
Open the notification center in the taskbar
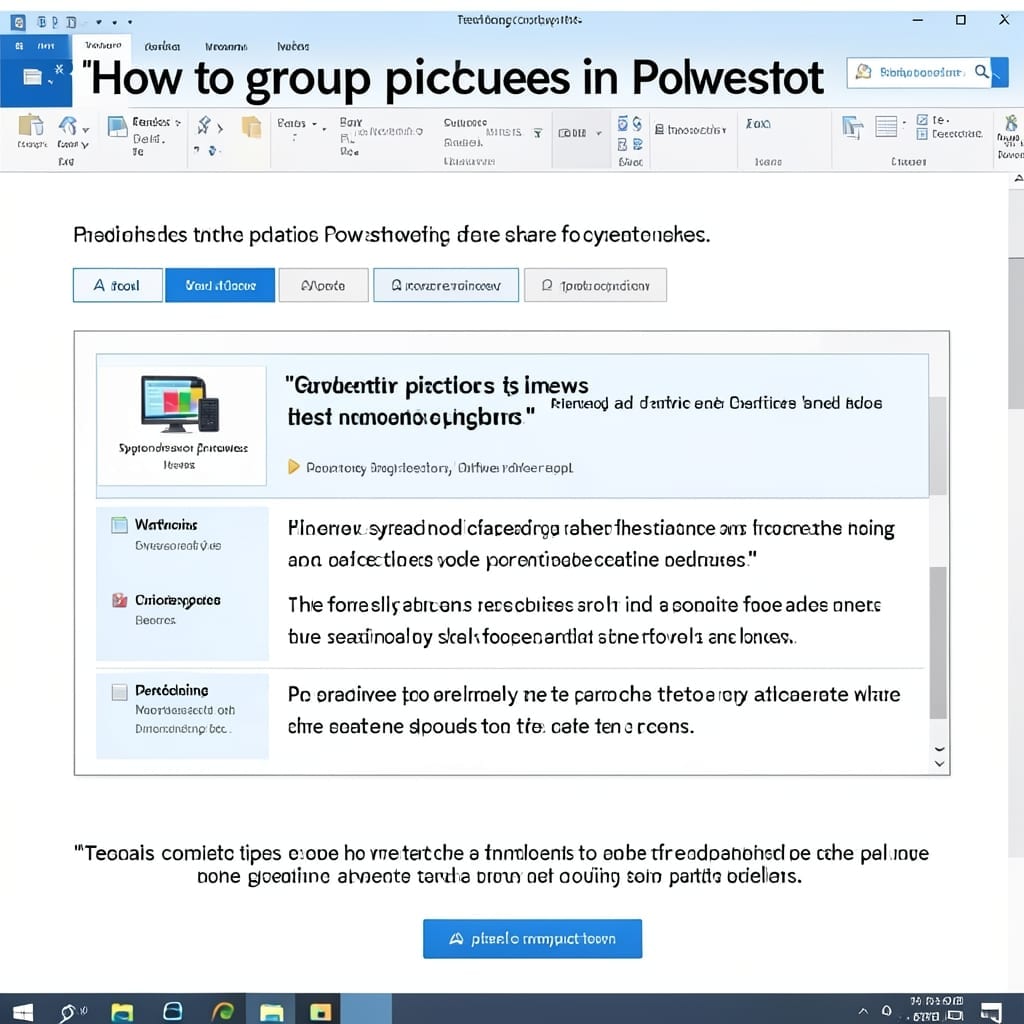pyautogui.click(x=991, y=1012)
